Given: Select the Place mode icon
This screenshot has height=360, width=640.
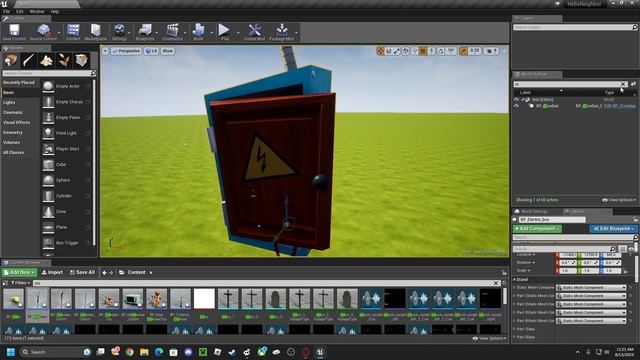Looking at the screenshot, I should click(11, 60).
